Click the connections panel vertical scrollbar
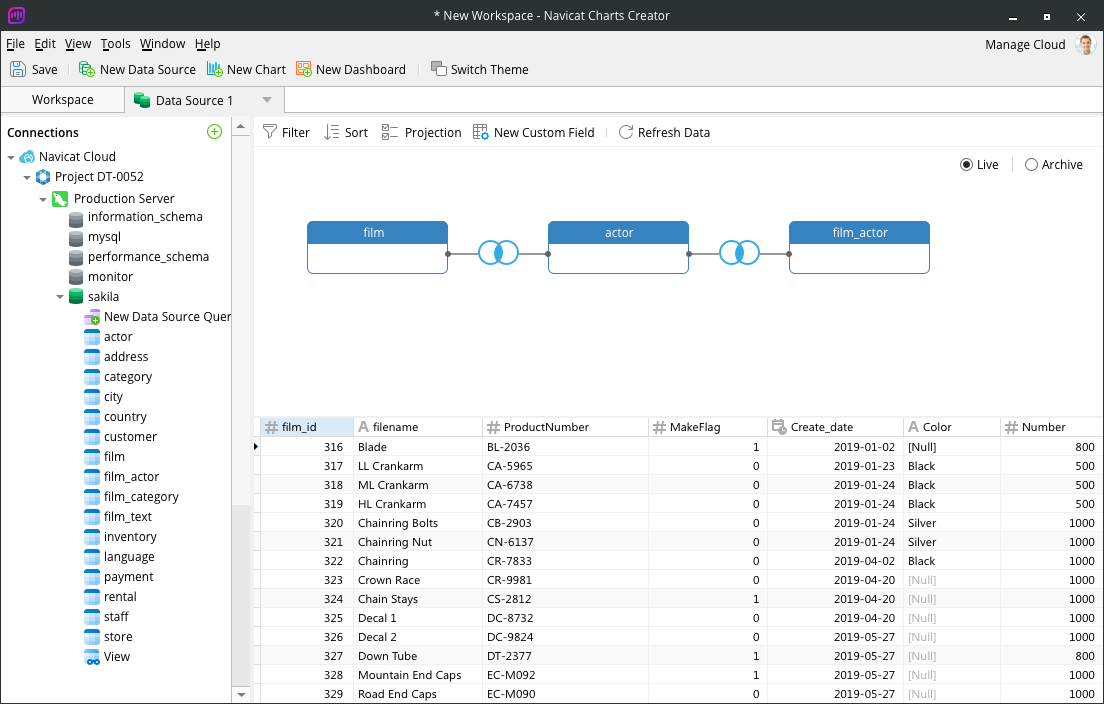Image resolution: width=1104 pixels, height=704 pixels. [241, 320]
